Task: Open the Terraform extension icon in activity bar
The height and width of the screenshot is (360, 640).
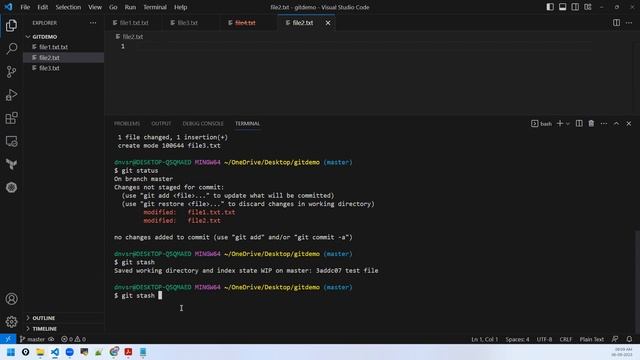Action: tap(11, 164)
